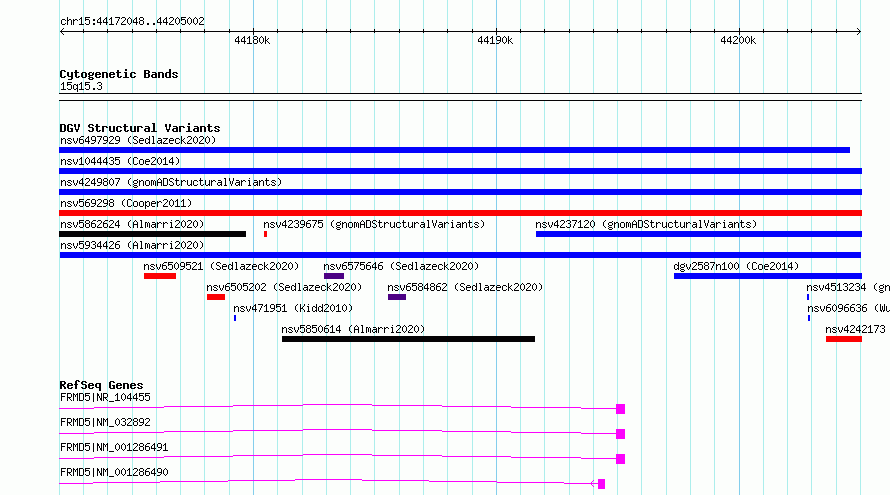This screenshot has height=495, width=890.
Task: Select the purple bar for nsv6575646
Action: (334, 276)
